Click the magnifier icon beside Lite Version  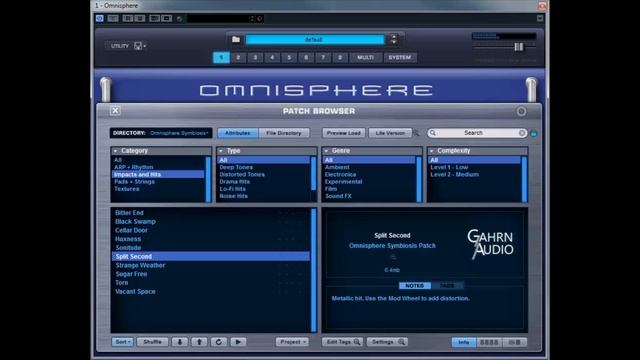pyautogui.click(x=416, y=133)
